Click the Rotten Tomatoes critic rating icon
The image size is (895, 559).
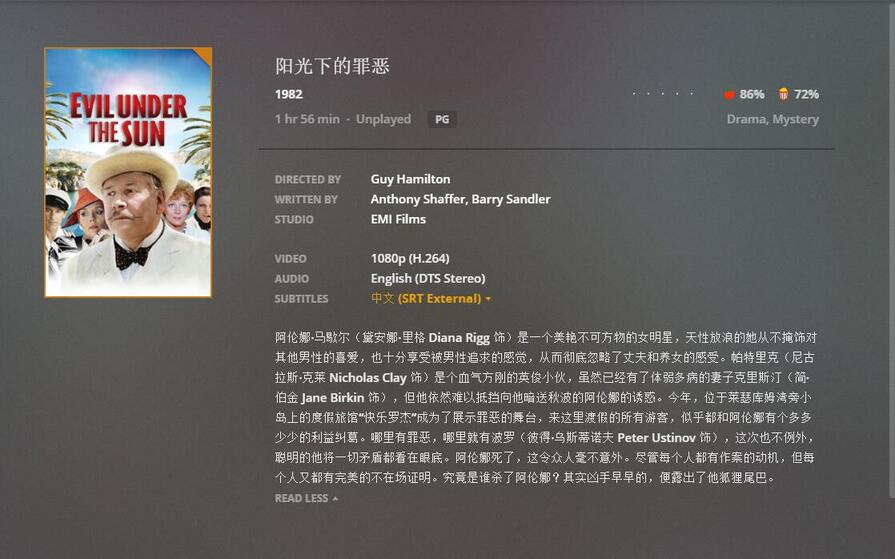click(x=729, y=94)
